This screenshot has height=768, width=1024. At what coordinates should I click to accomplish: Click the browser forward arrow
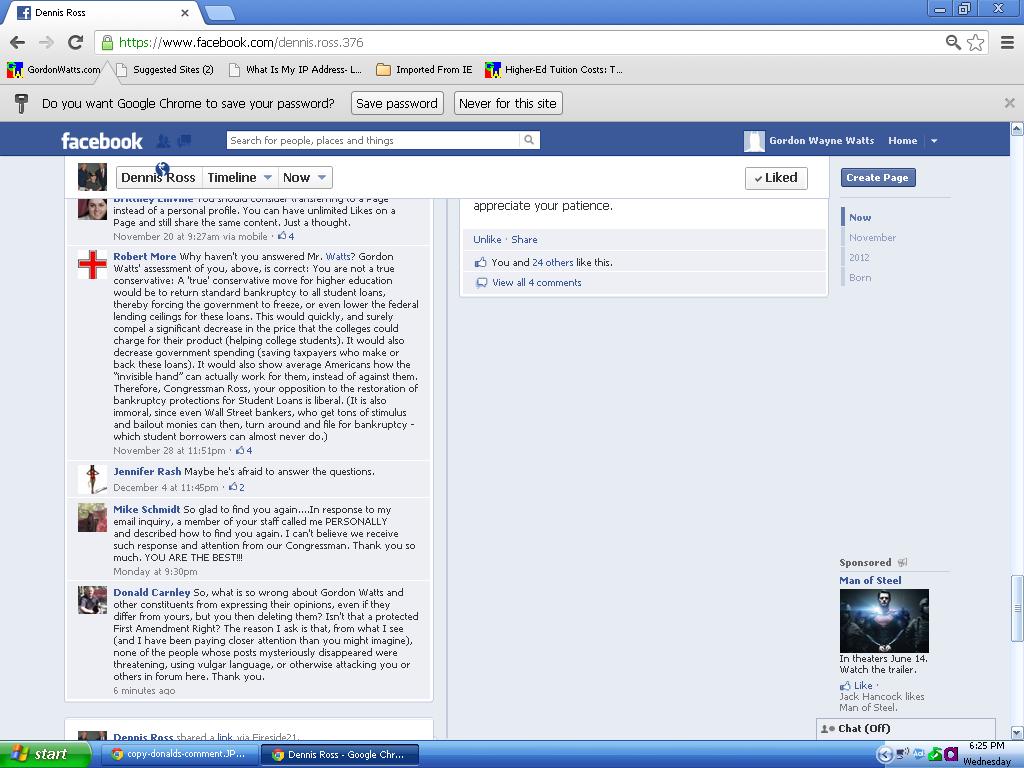pos(46,42)
